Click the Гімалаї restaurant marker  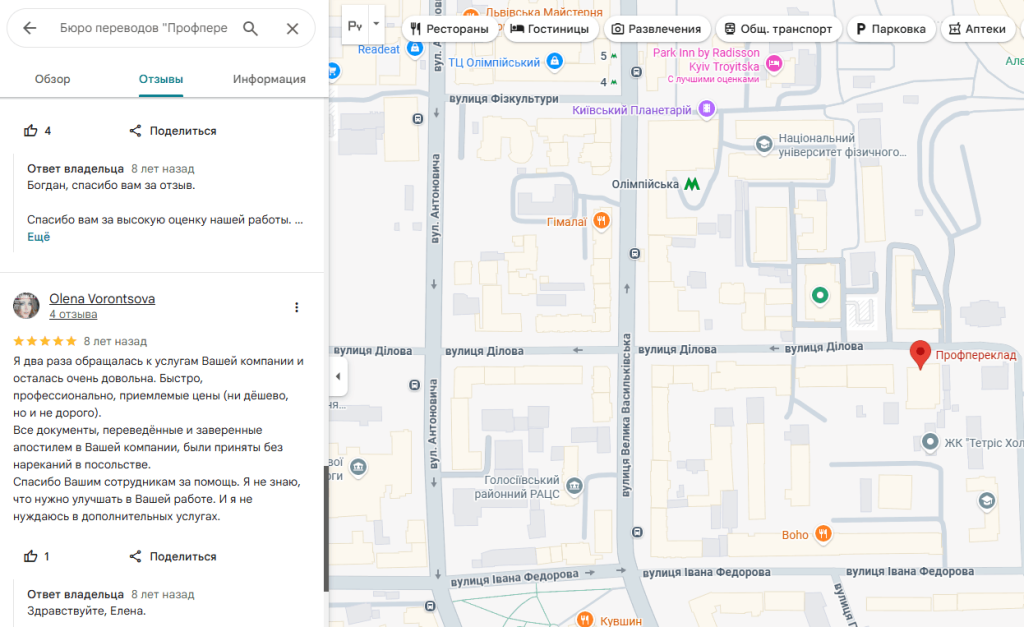tap(601, 221)
